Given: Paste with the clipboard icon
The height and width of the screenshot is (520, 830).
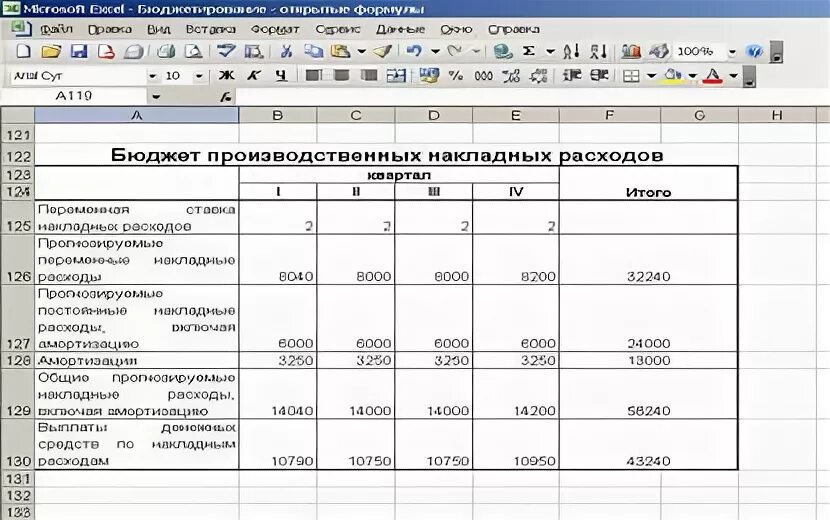Looking at the screenshot, I should pyautogui.click(x=341, y=51).
